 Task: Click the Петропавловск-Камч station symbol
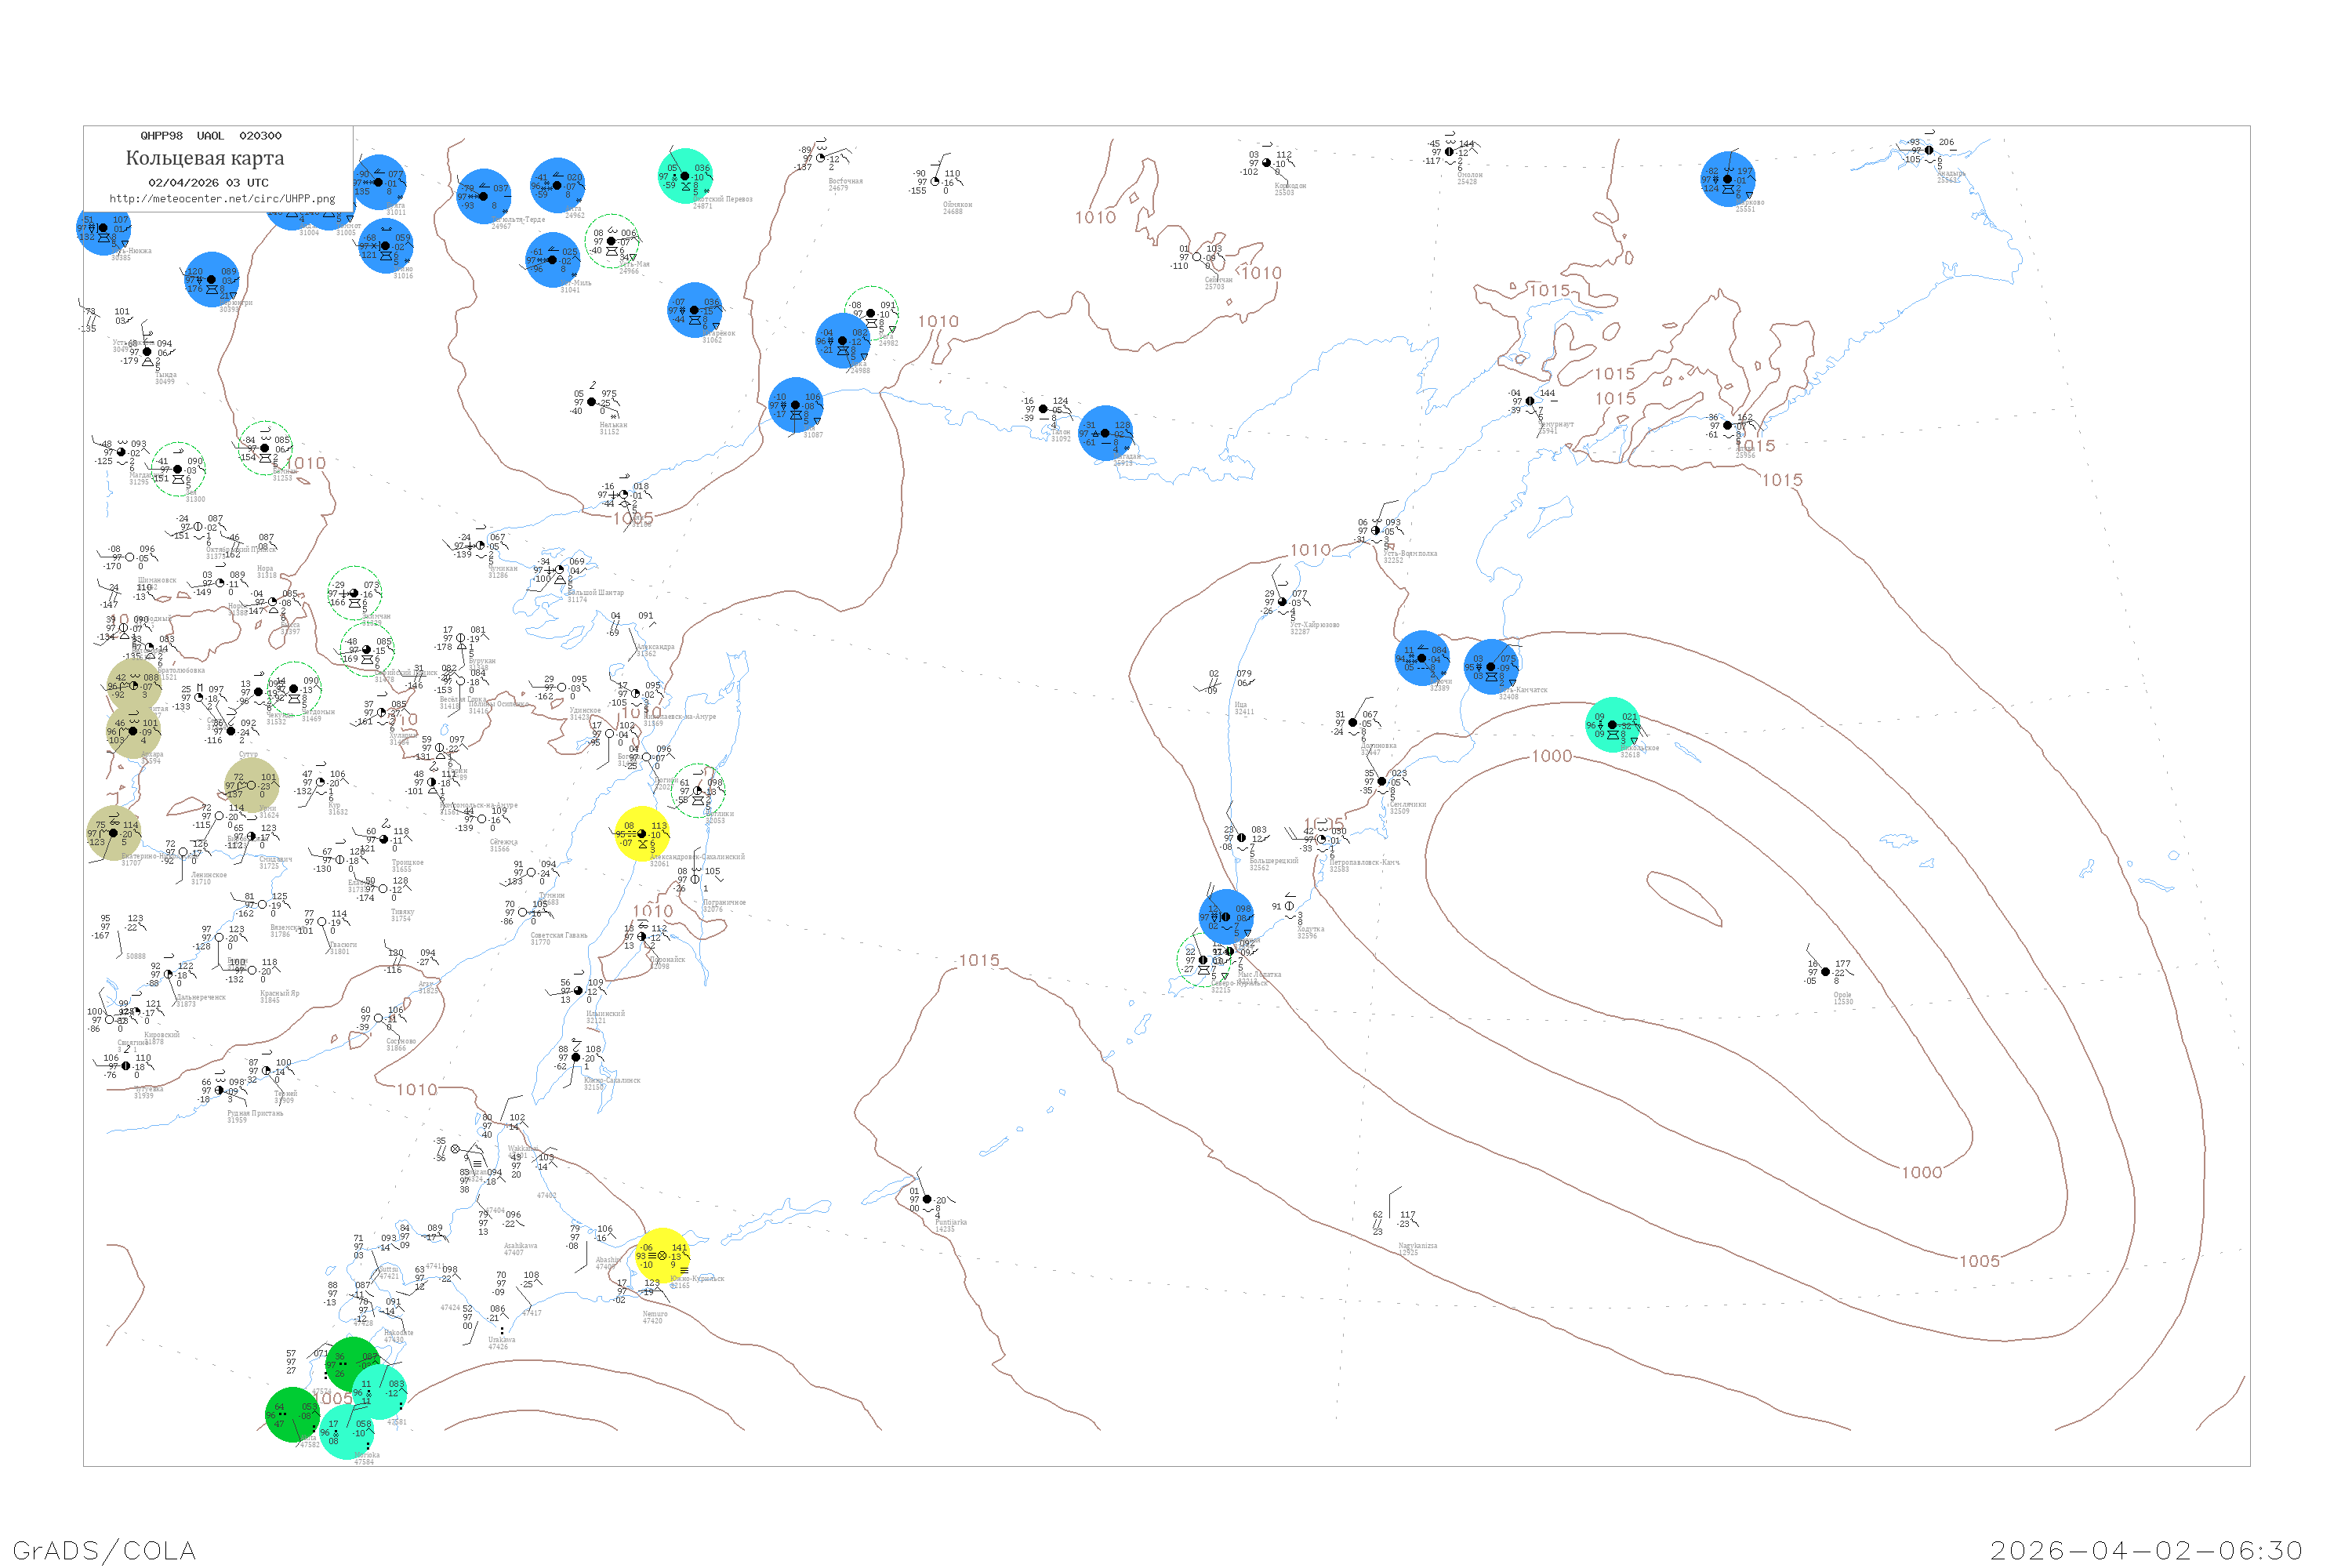(1321, 839)
